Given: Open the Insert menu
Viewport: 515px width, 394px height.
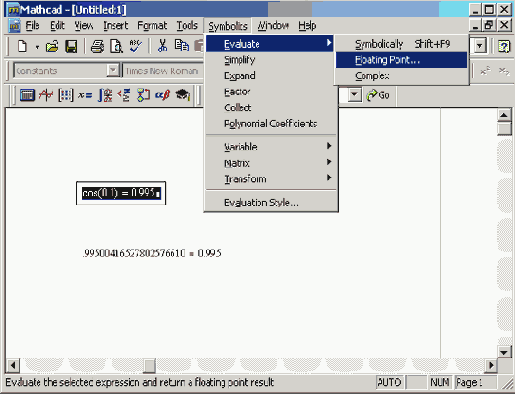Looking at the screenshot, I should tap(116, 26).
